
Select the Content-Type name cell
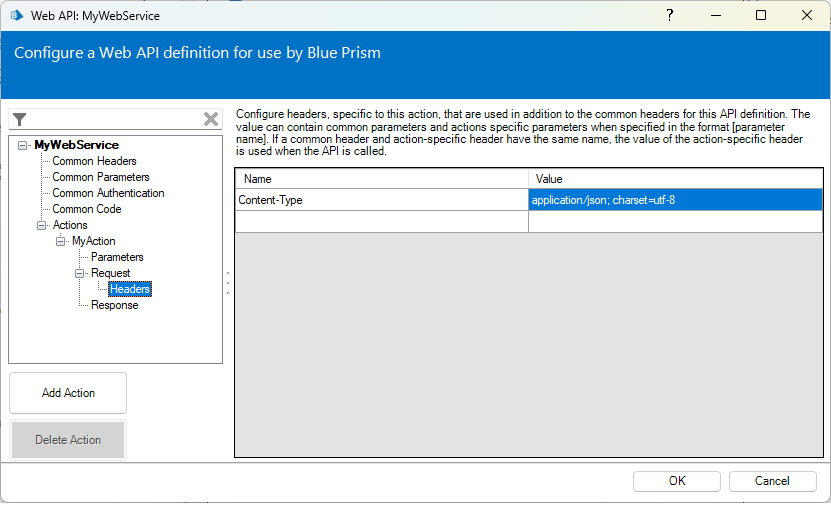[x=381, y=200]
